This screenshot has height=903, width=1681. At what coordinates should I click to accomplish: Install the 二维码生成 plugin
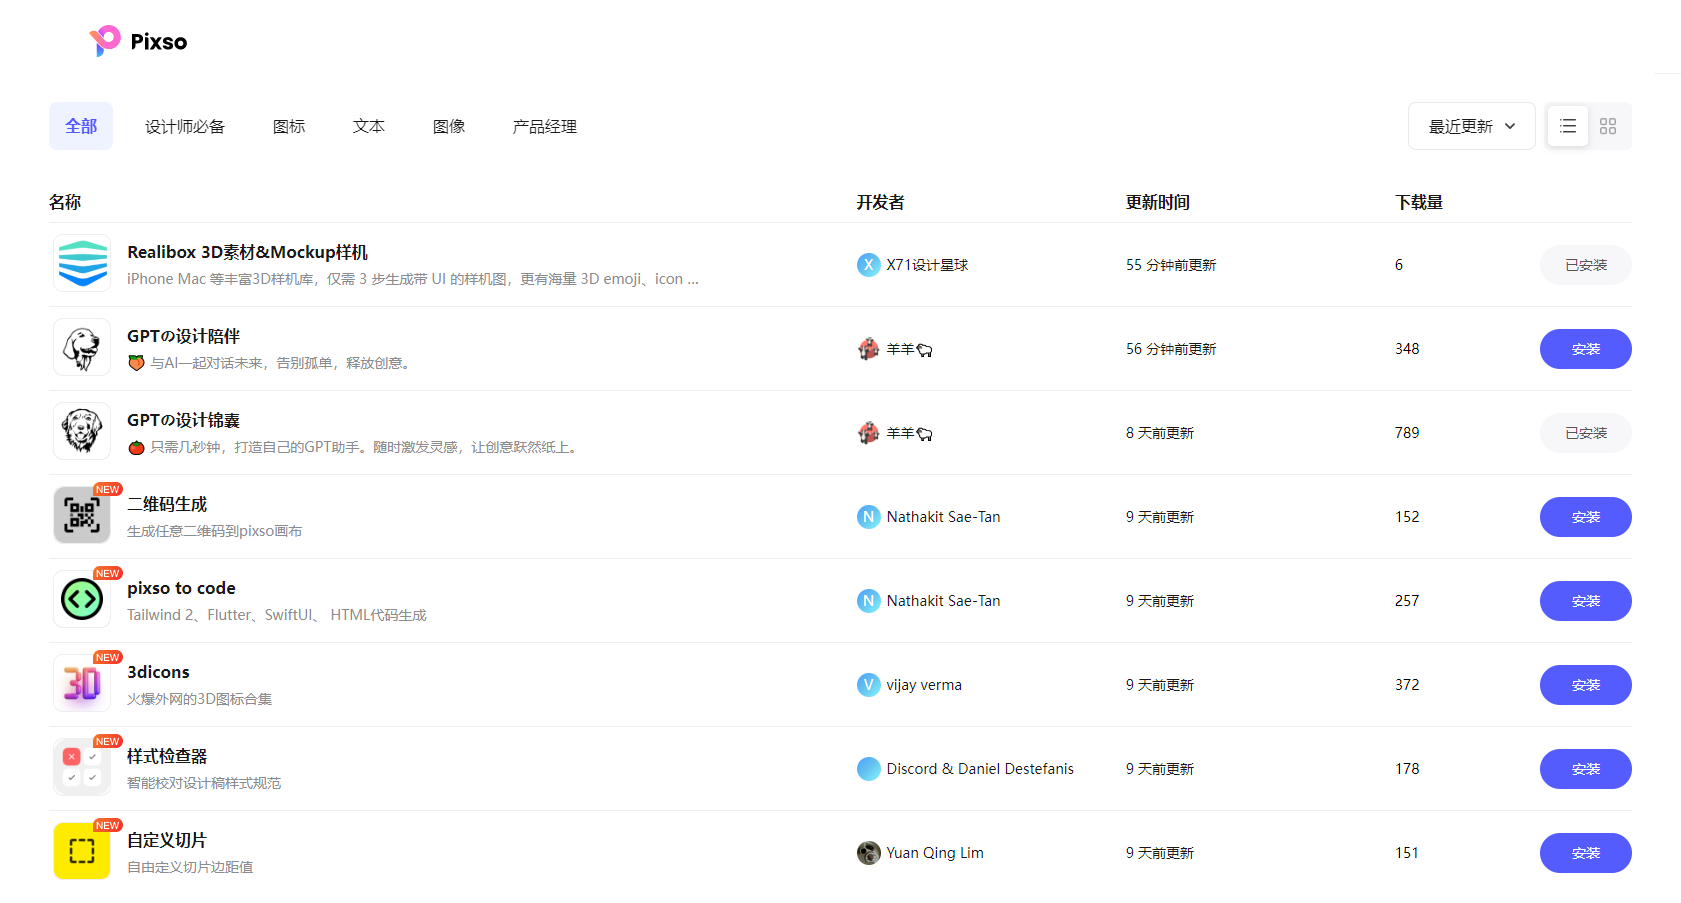click(1586, 517)
